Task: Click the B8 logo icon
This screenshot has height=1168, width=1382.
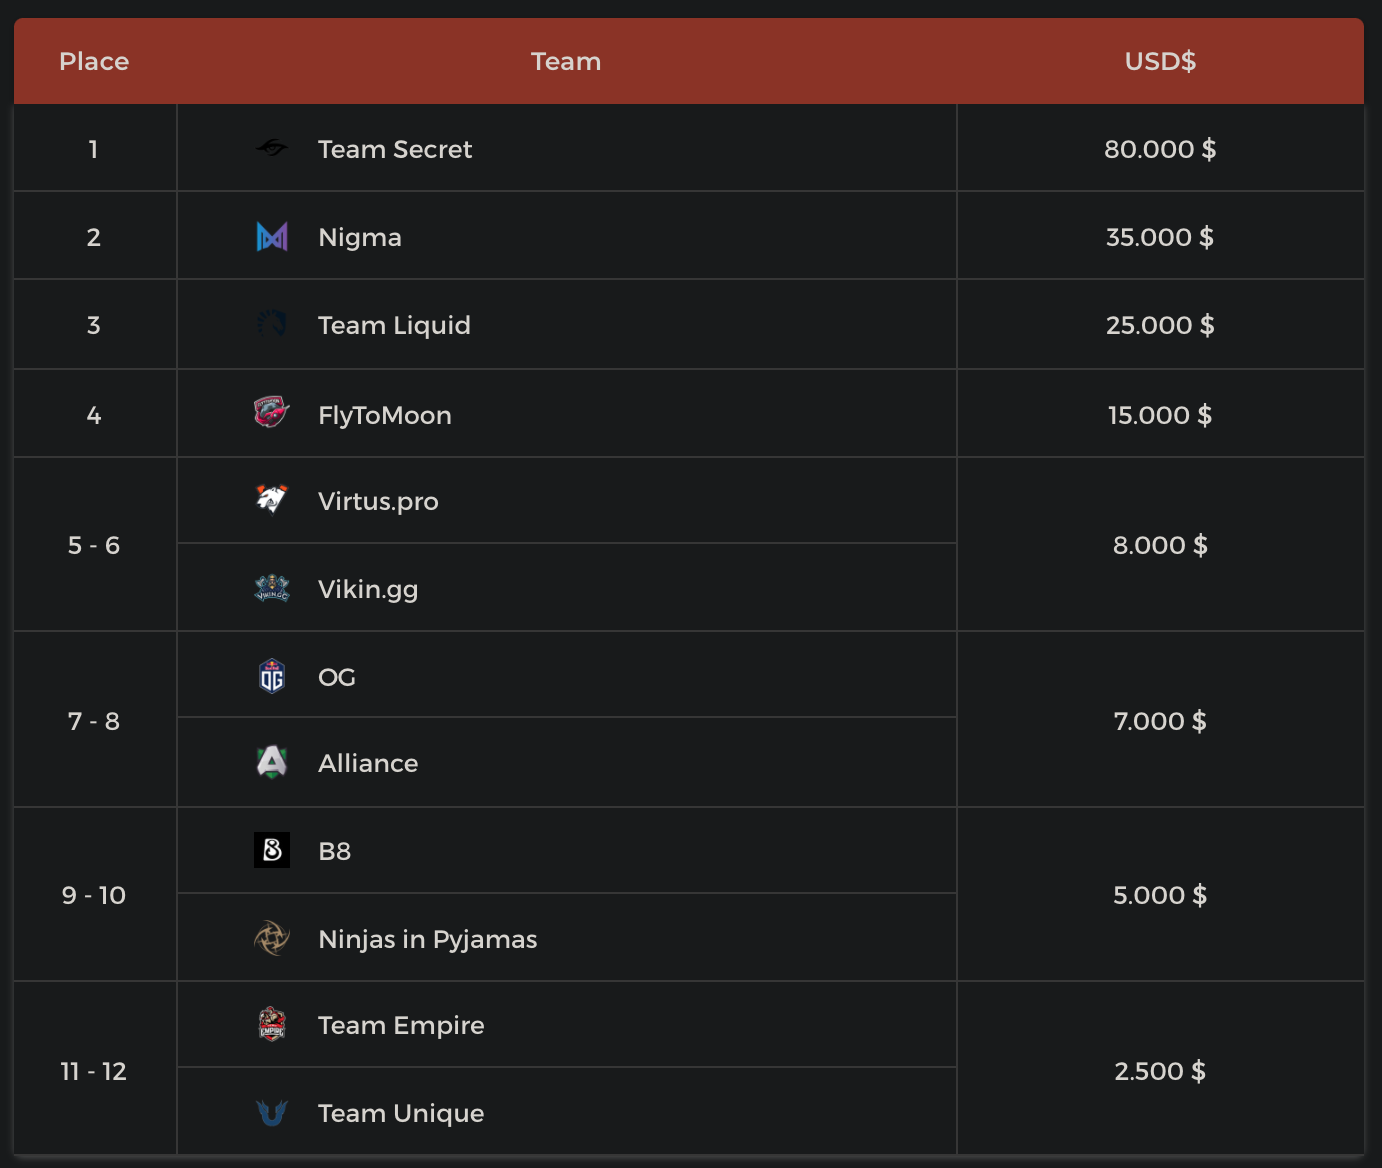Action: pyautogui.click(x=271, y=850)
